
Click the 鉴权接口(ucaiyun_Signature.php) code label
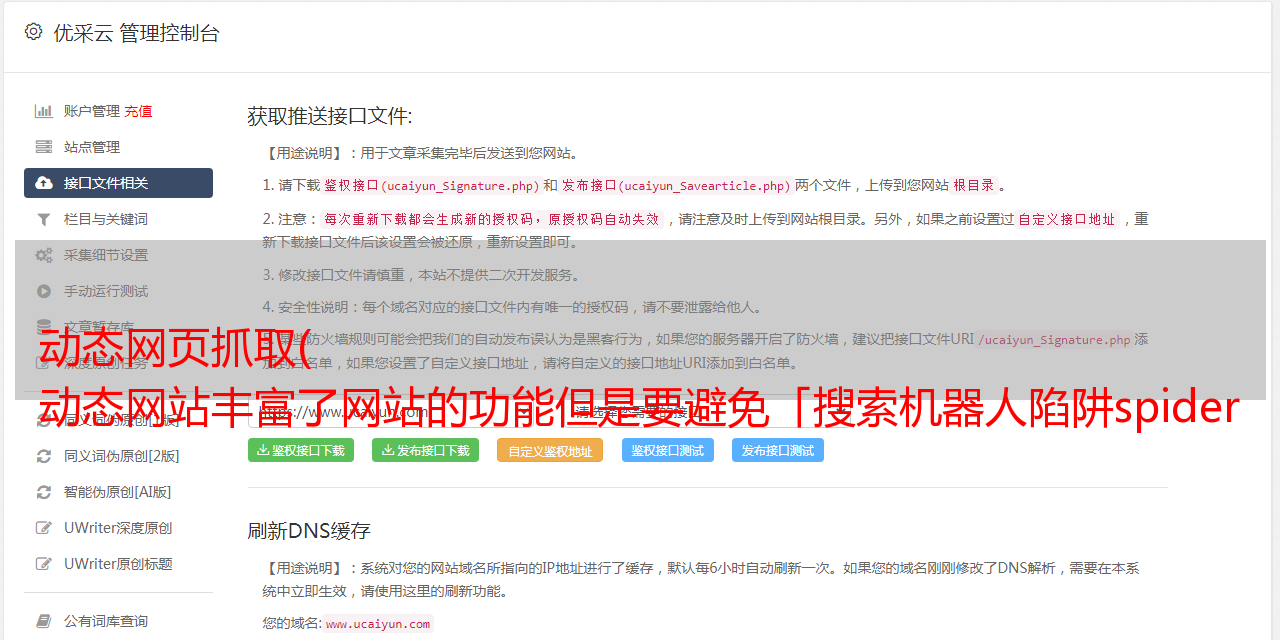point(431,185)
